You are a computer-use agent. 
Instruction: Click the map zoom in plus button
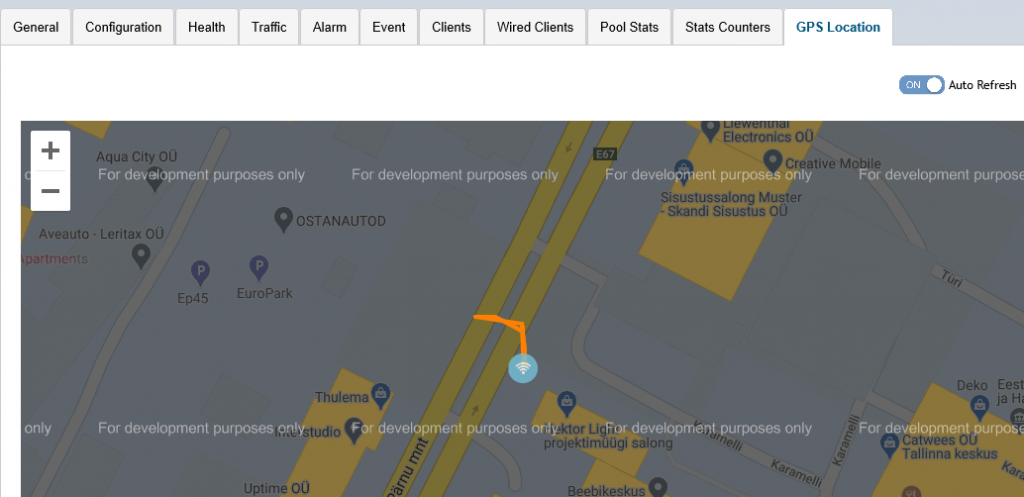(x=50, y=151)
